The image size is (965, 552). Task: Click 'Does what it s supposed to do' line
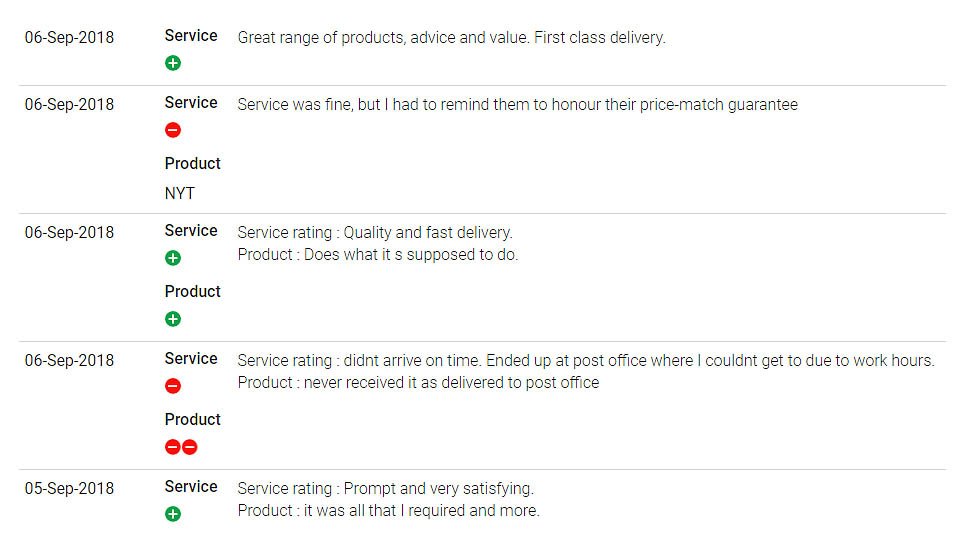(x=378, y=255)
